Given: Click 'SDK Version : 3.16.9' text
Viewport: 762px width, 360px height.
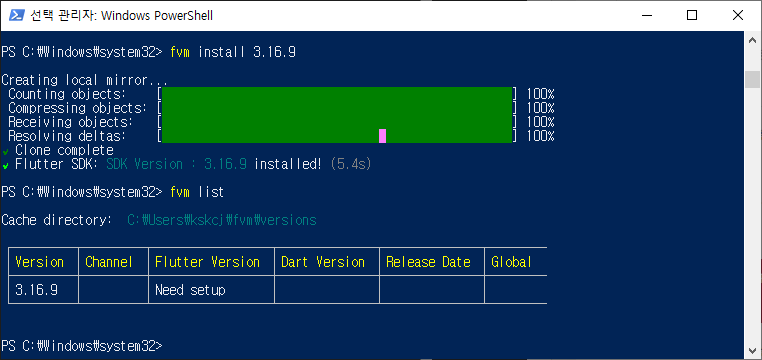Looking at the screenshot, I should 176,164.
